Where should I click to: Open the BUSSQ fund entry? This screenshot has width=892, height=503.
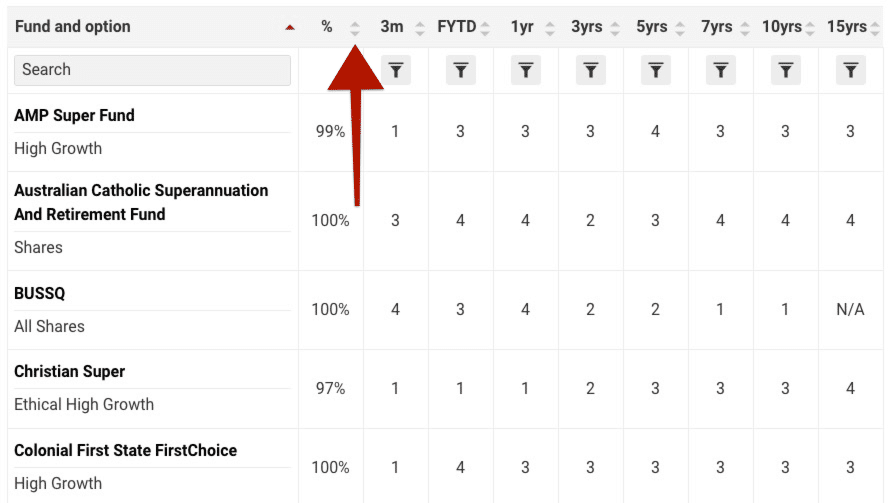(39, 293)
